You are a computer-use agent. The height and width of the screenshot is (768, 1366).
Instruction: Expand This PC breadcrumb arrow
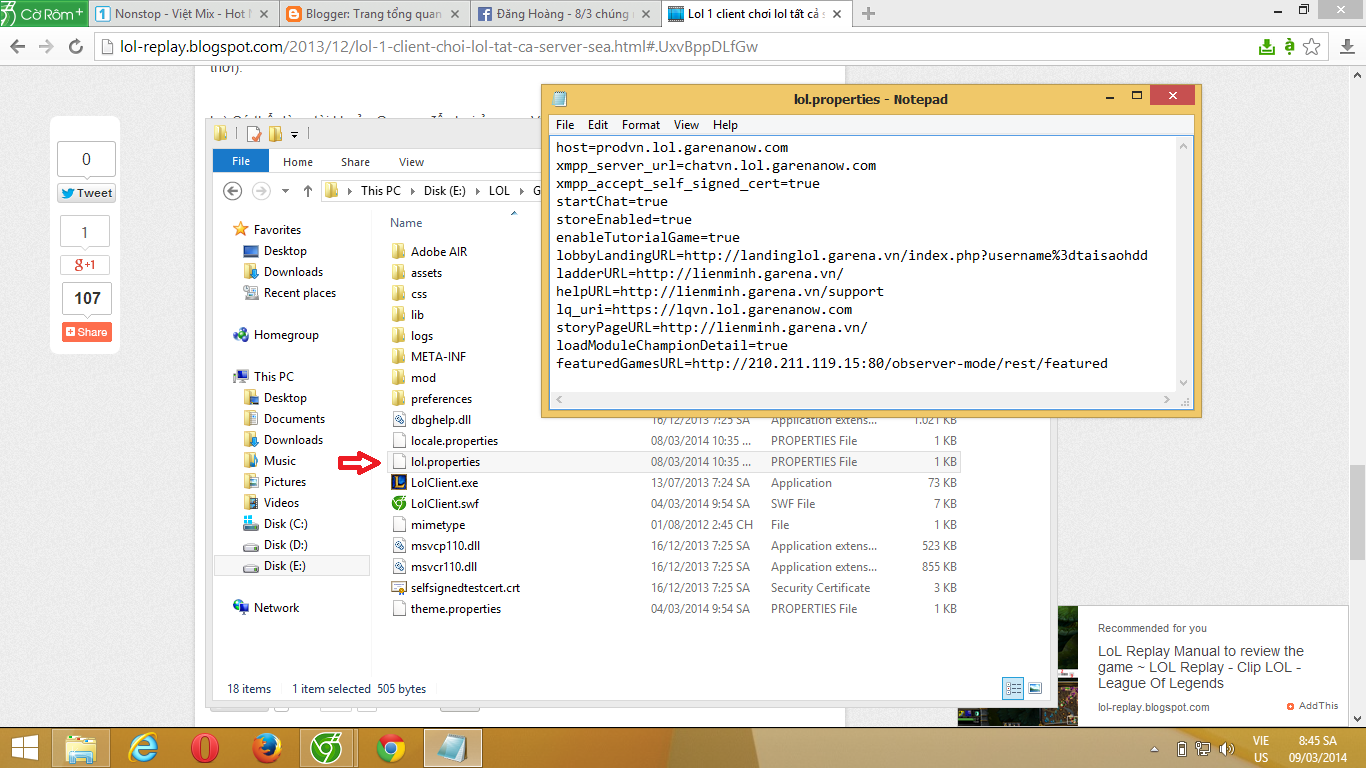pyautogui.click(x=412, y=190)
